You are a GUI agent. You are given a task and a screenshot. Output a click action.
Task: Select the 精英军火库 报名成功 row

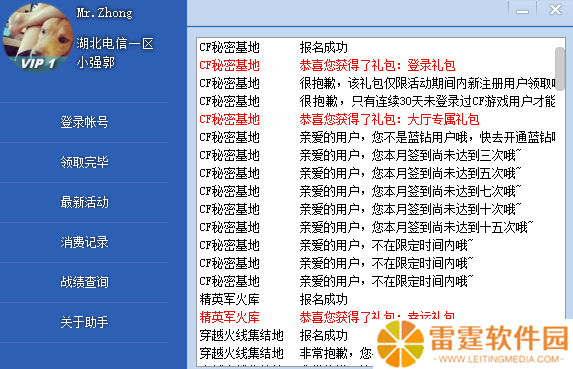[377, 300]
